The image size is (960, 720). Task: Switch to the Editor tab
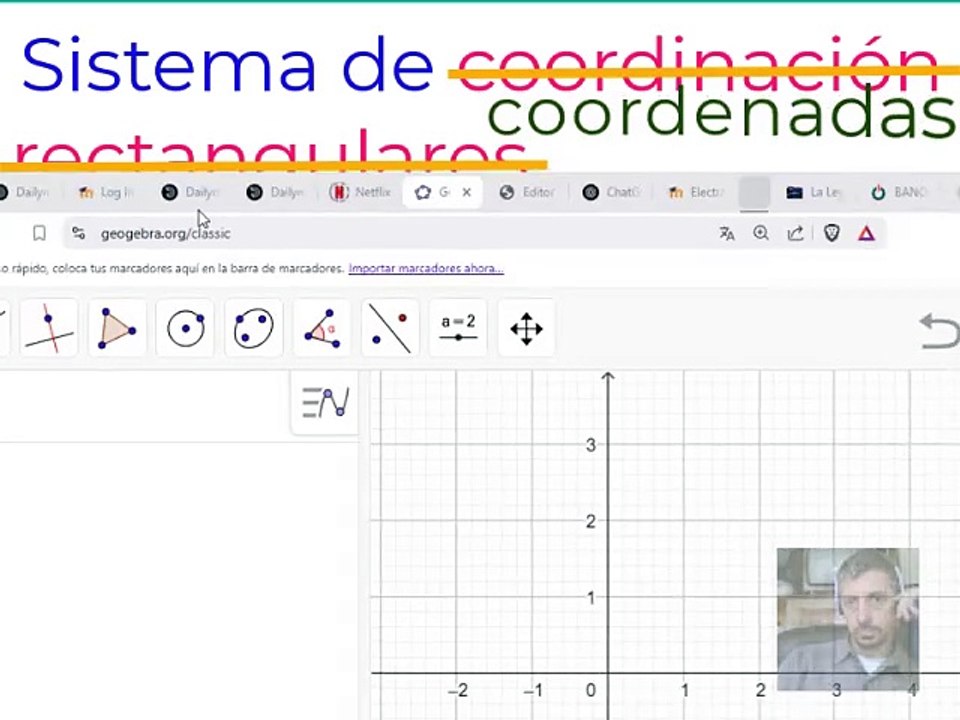pyautogui.click(x=527, y=192)
